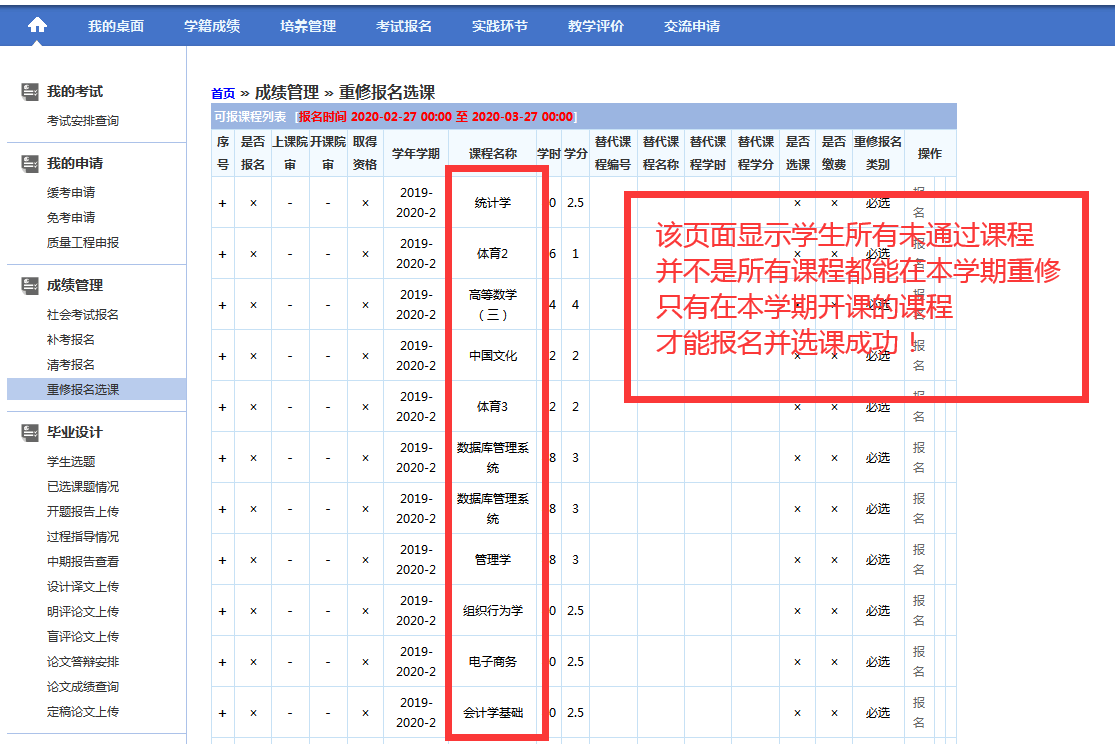Expand the 中国文化 row plus sign
This screenshot has height=744, width=1115.
222,356
